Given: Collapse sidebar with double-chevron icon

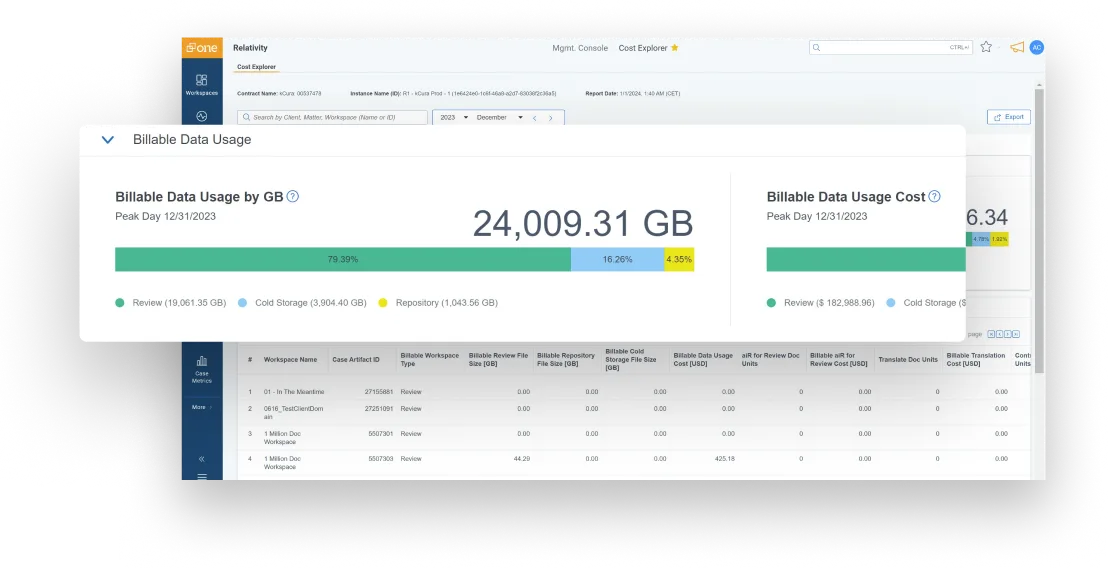Looking at the screenshot, I should coord(202,459).
